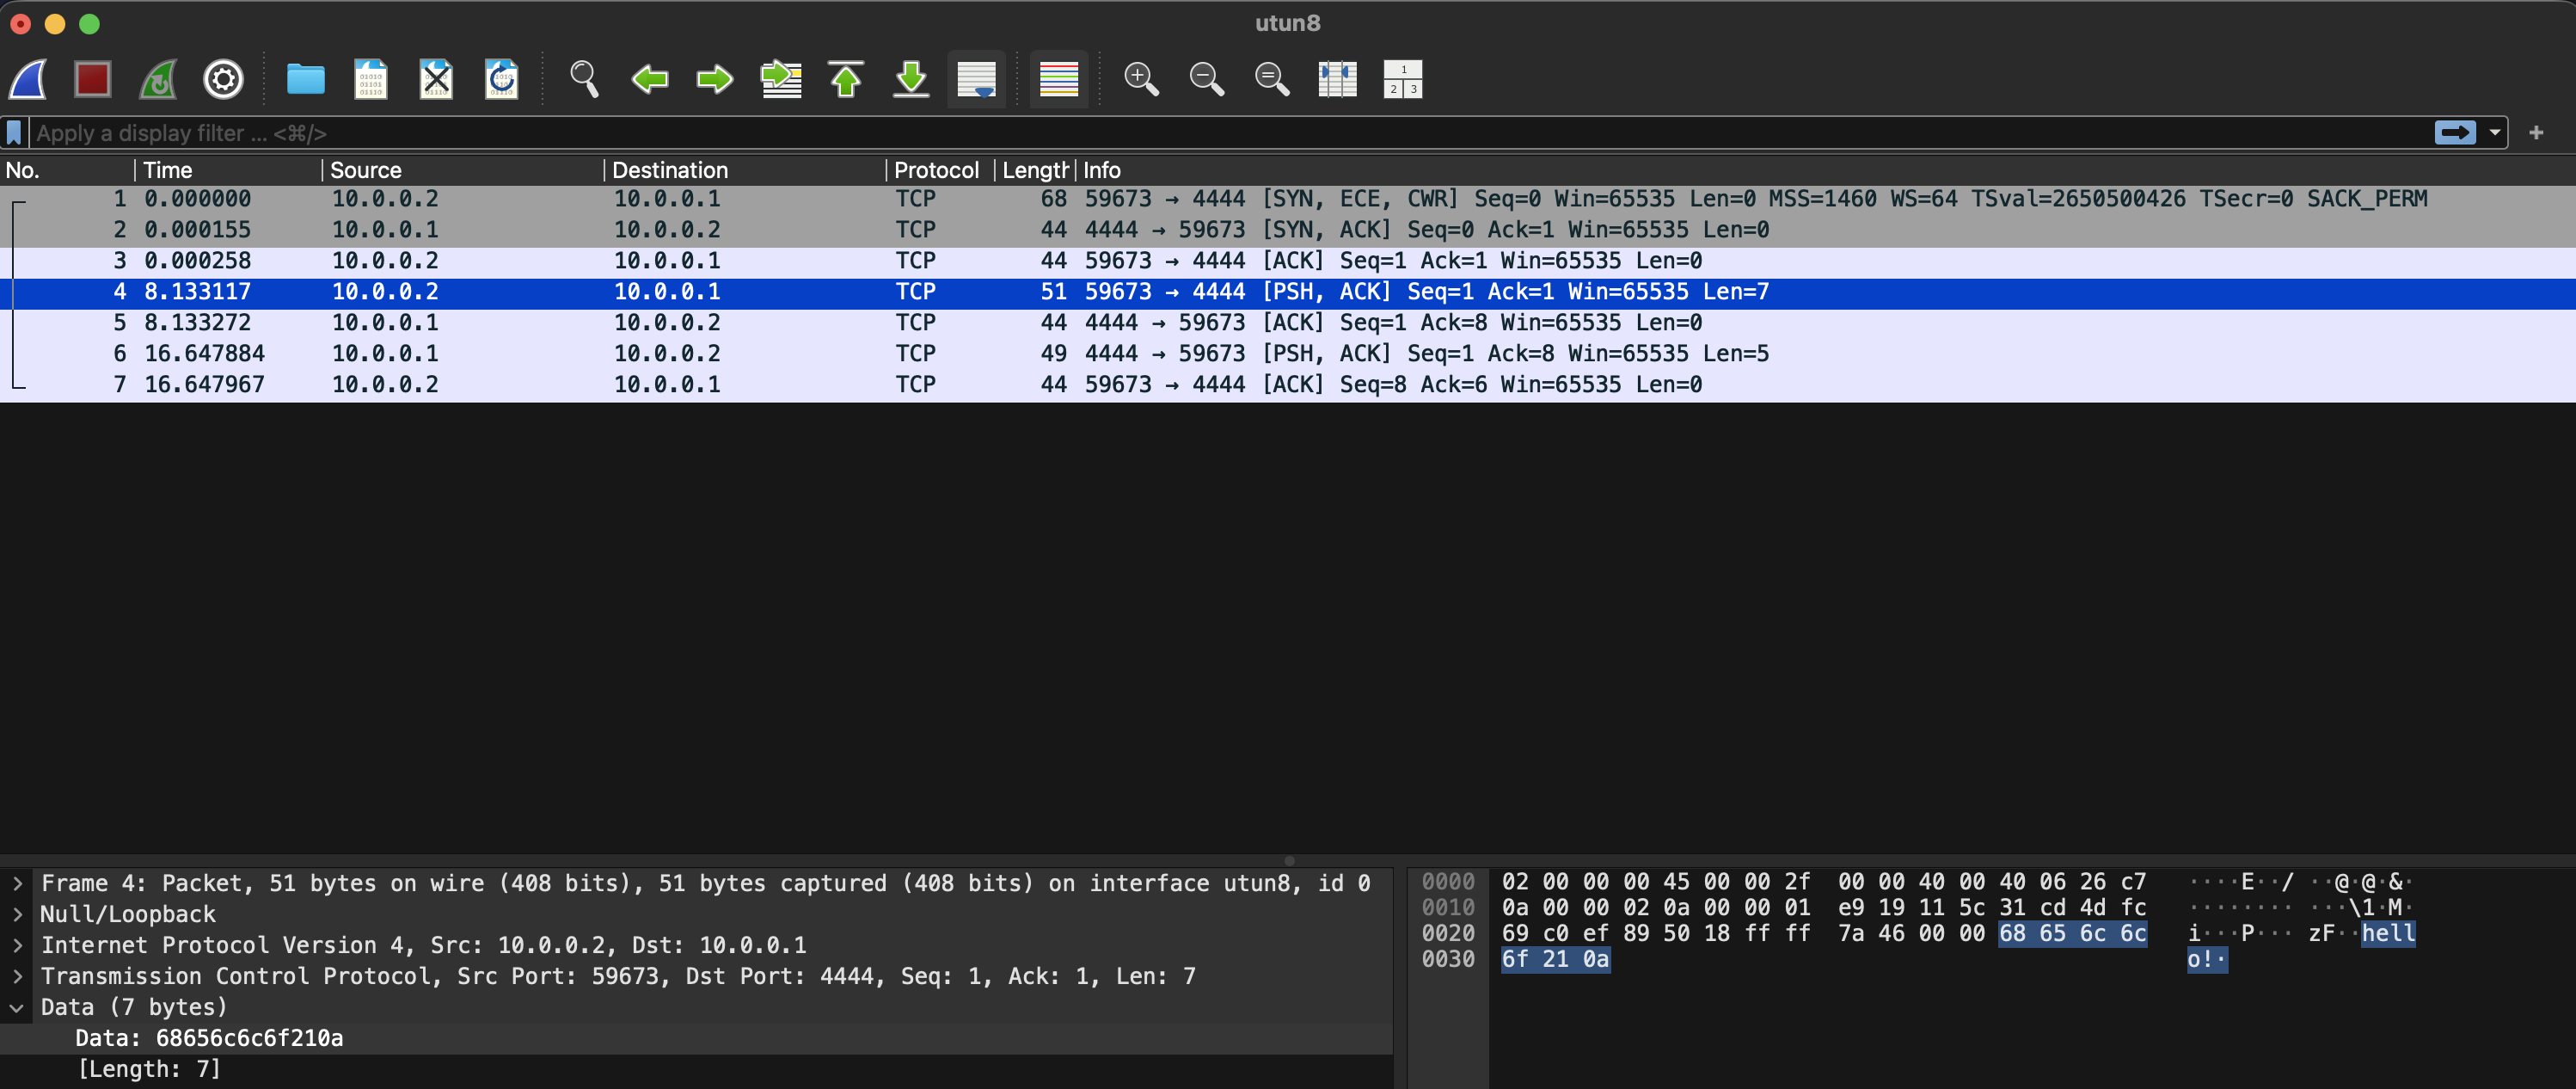
Task: Select packet 3 at time 0.000258
Action: 1288,261
